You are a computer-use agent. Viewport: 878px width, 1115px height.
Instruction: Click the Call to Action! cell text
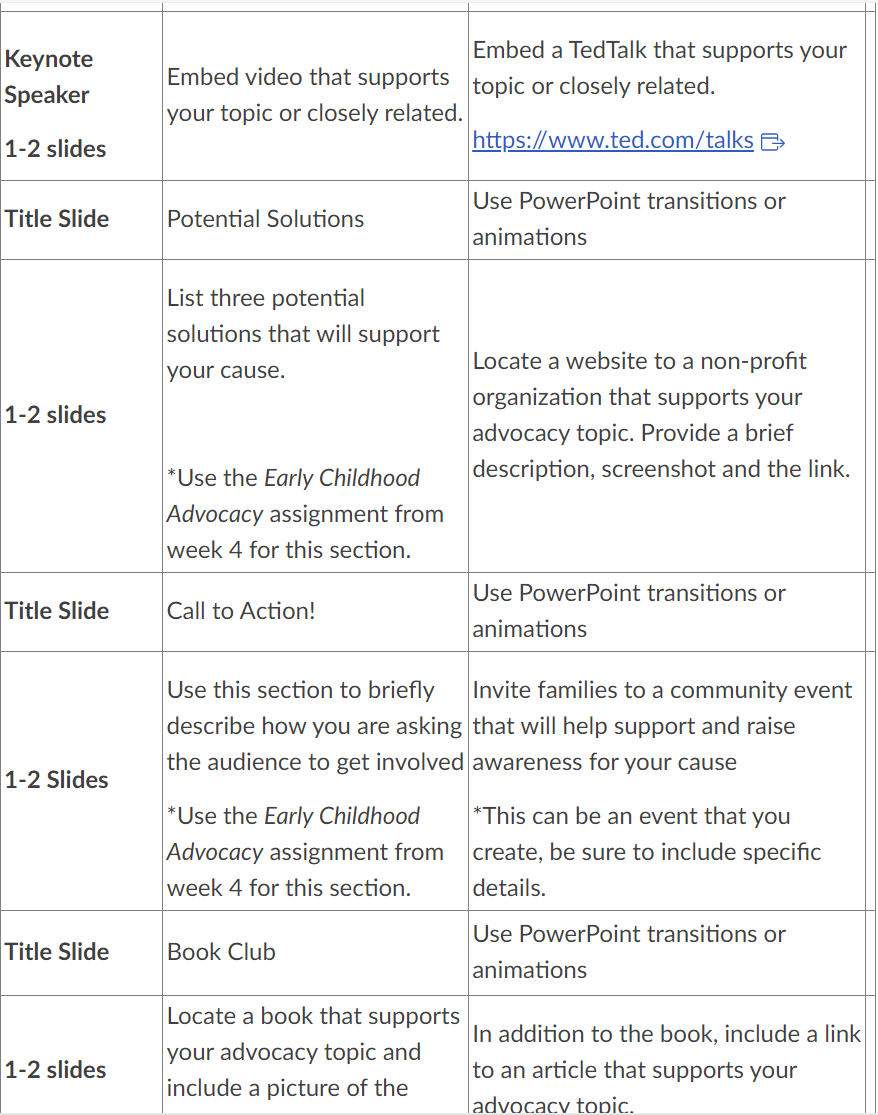click(x=241, y=611)
